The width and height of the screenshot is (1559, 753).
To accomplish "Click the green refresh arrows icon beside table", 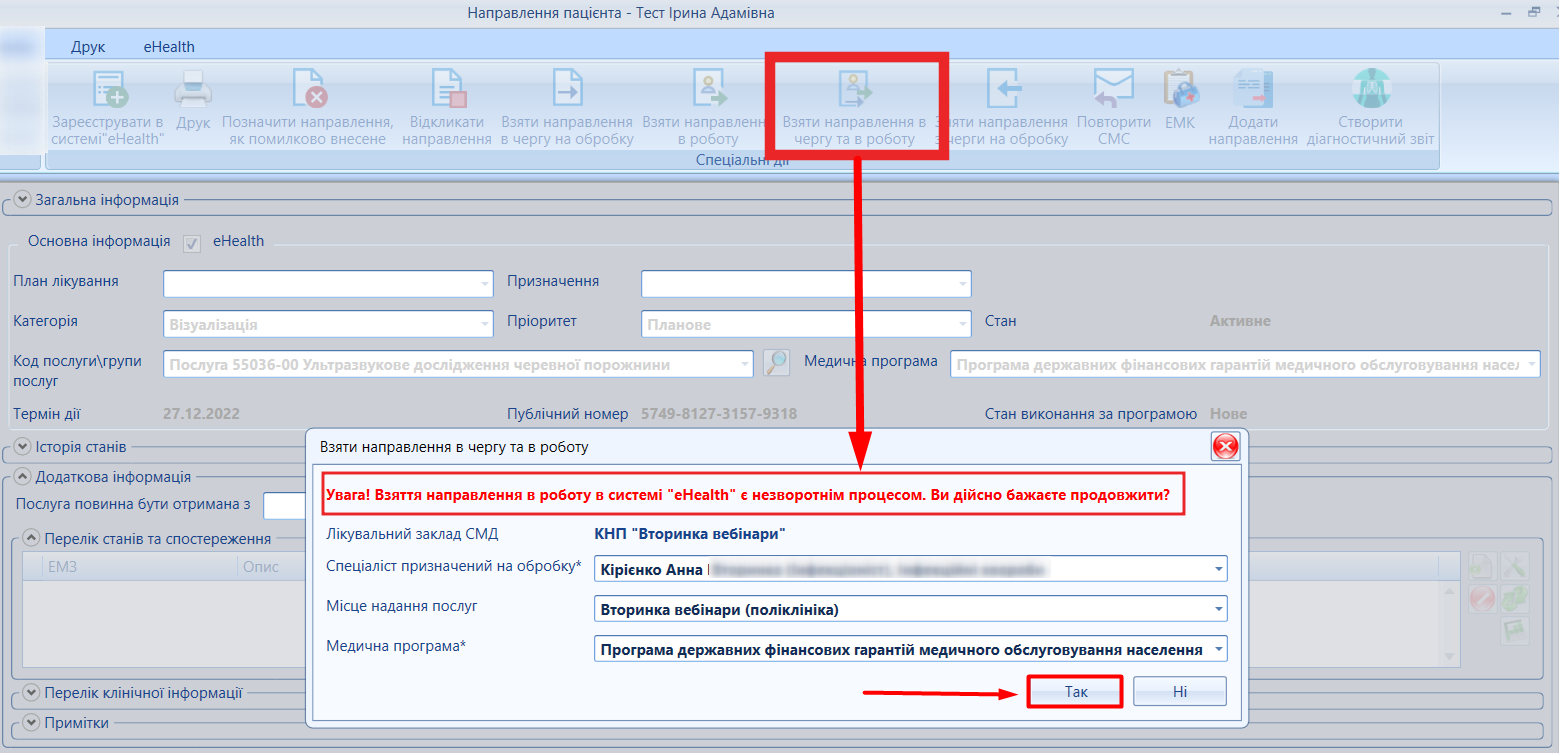I will point(1516,598).
